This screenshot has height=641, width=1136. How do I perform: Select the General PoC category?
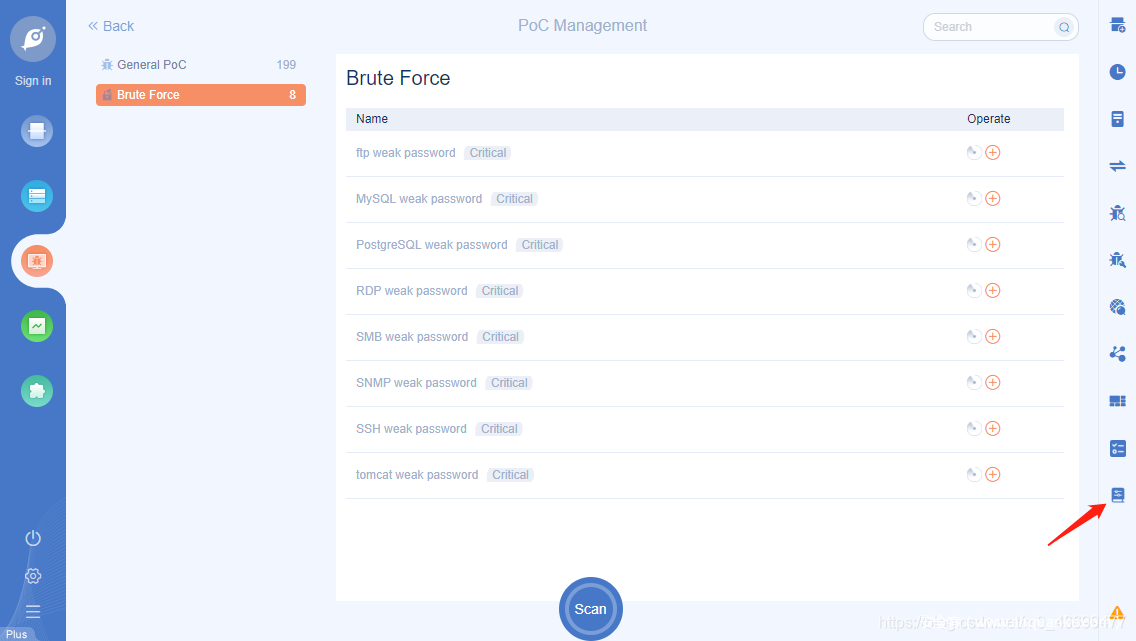point(151,65)
